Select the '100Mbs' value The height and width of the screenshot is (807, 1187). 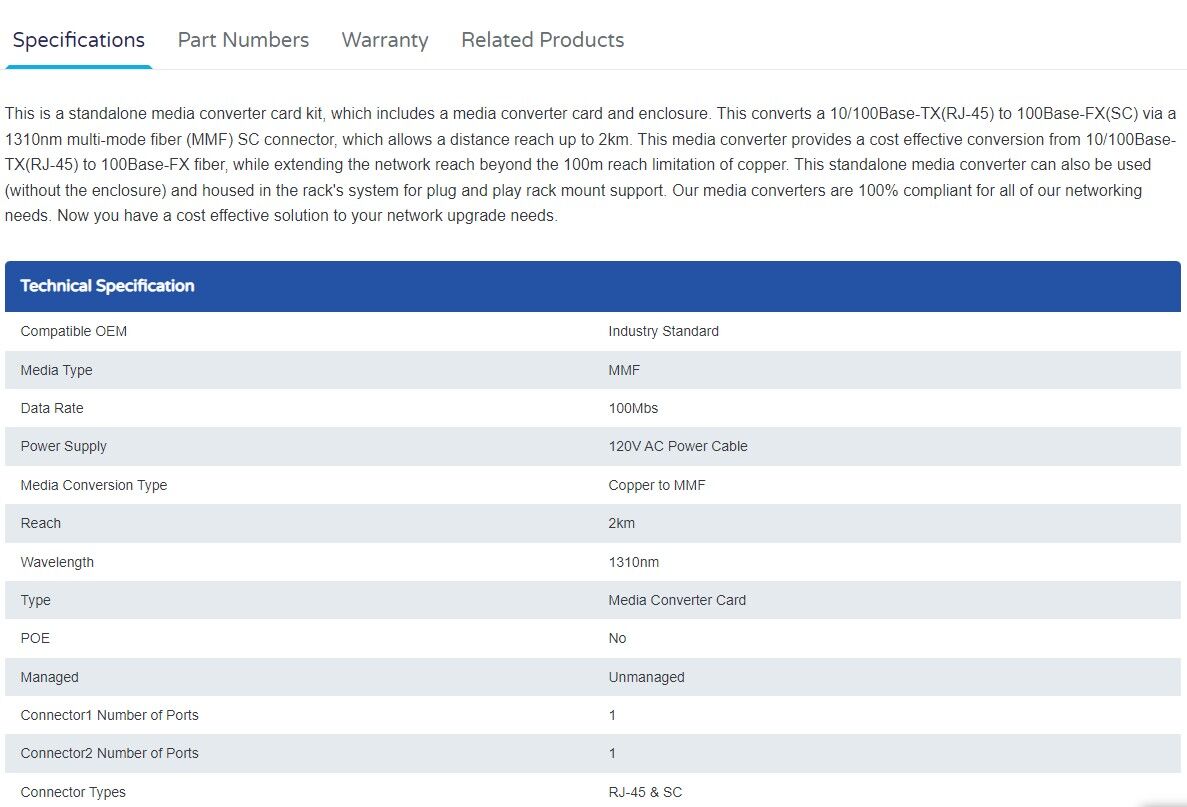[634, 408]
